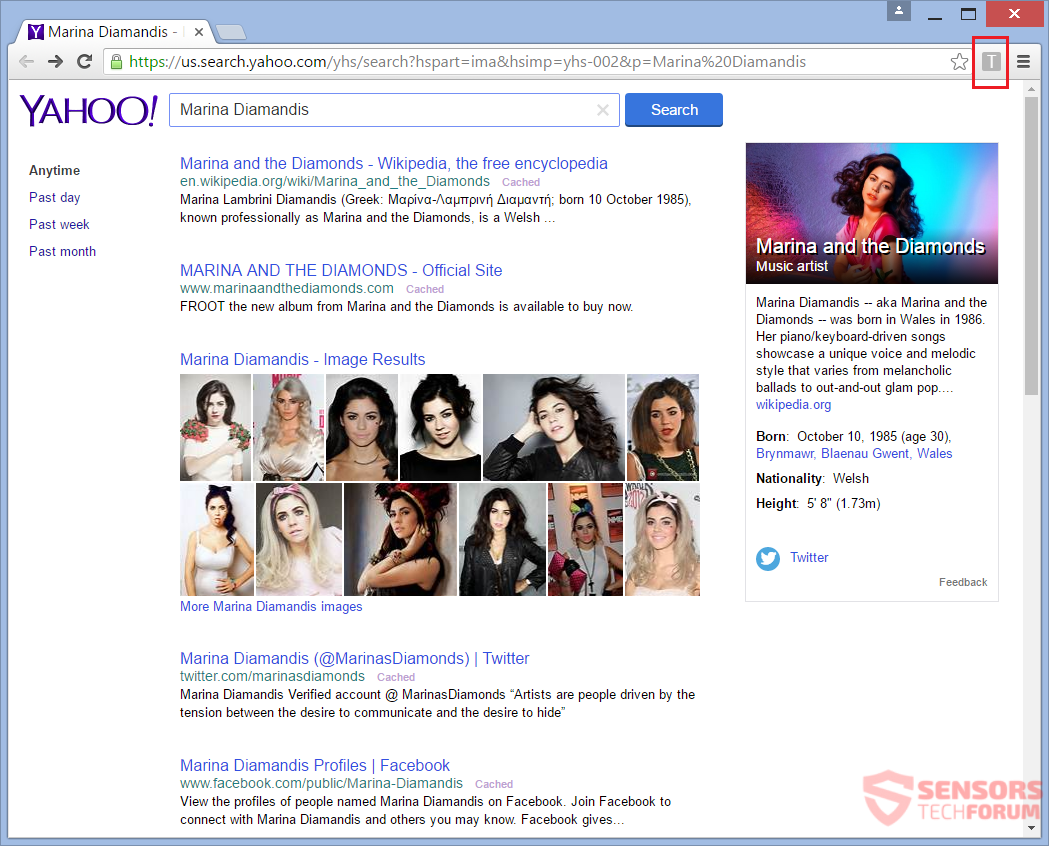Bookmark this page with the star icon

tap(959, 62)
